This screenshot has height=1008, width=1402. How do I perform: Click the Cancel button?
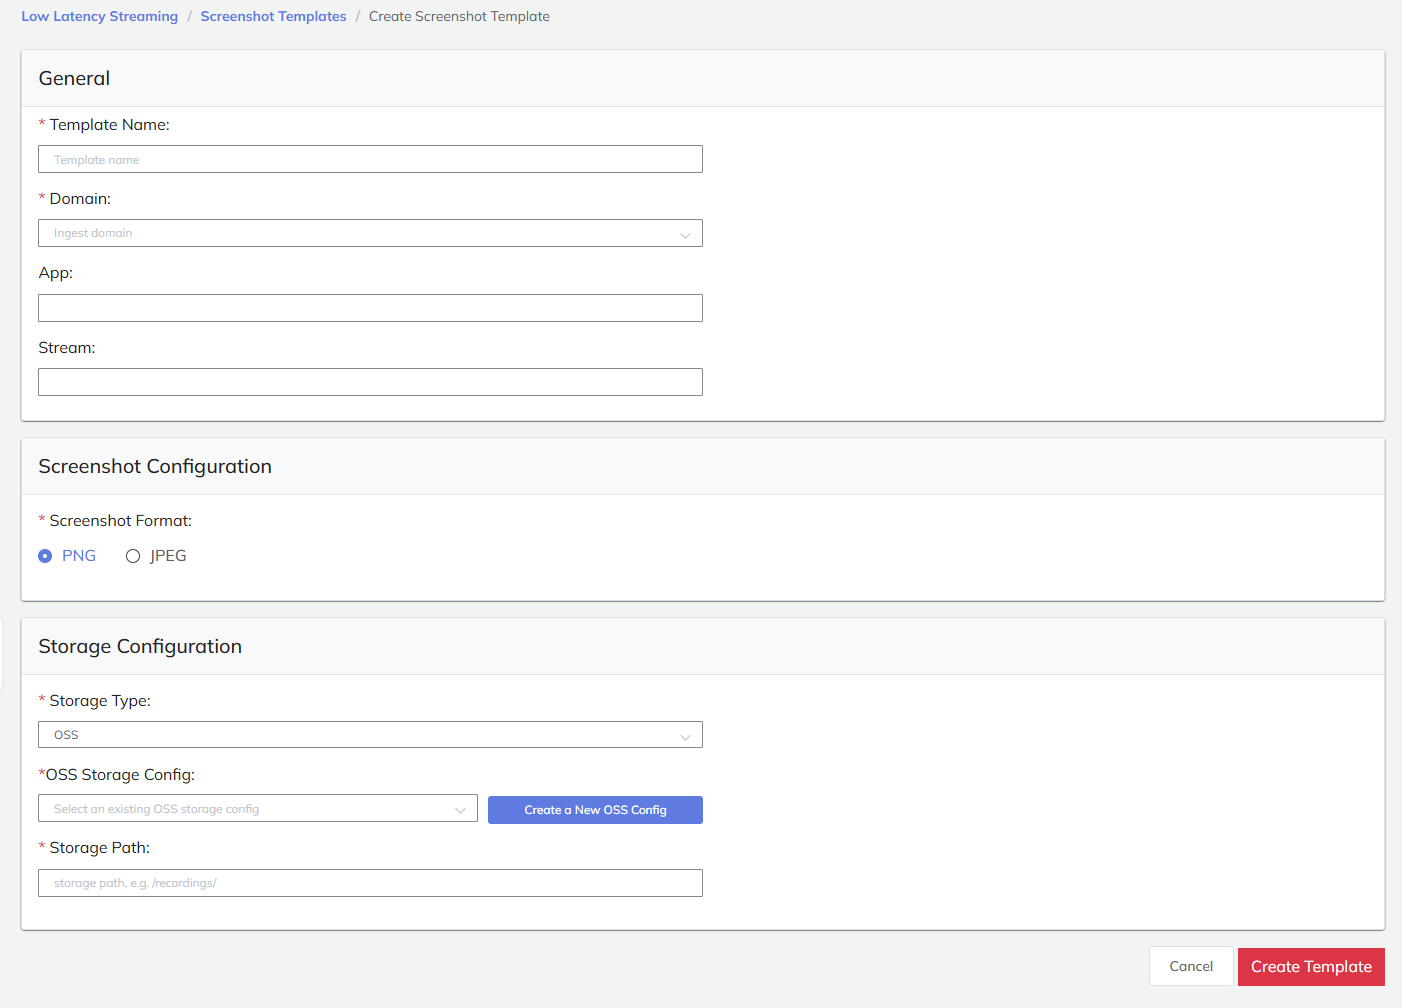[1191, 966]
